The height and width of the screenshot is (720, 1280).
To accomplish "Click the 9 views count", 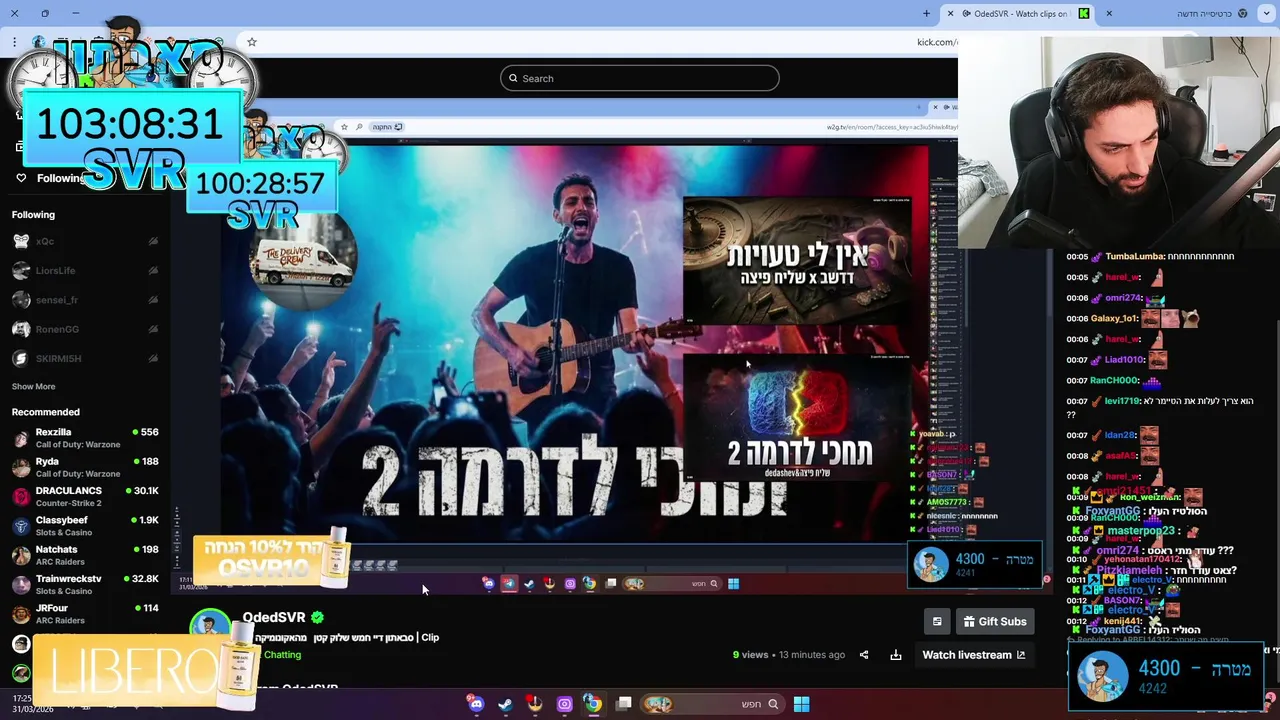I will (x=750, y=655).
